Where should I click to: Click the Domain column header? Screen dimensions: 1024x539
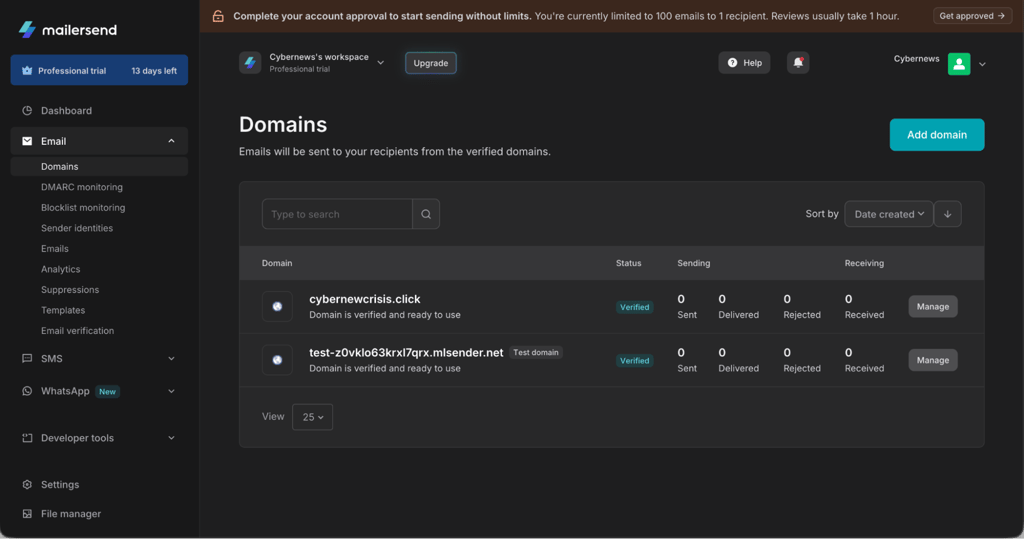pyautogui.click(x=277, y=263)
